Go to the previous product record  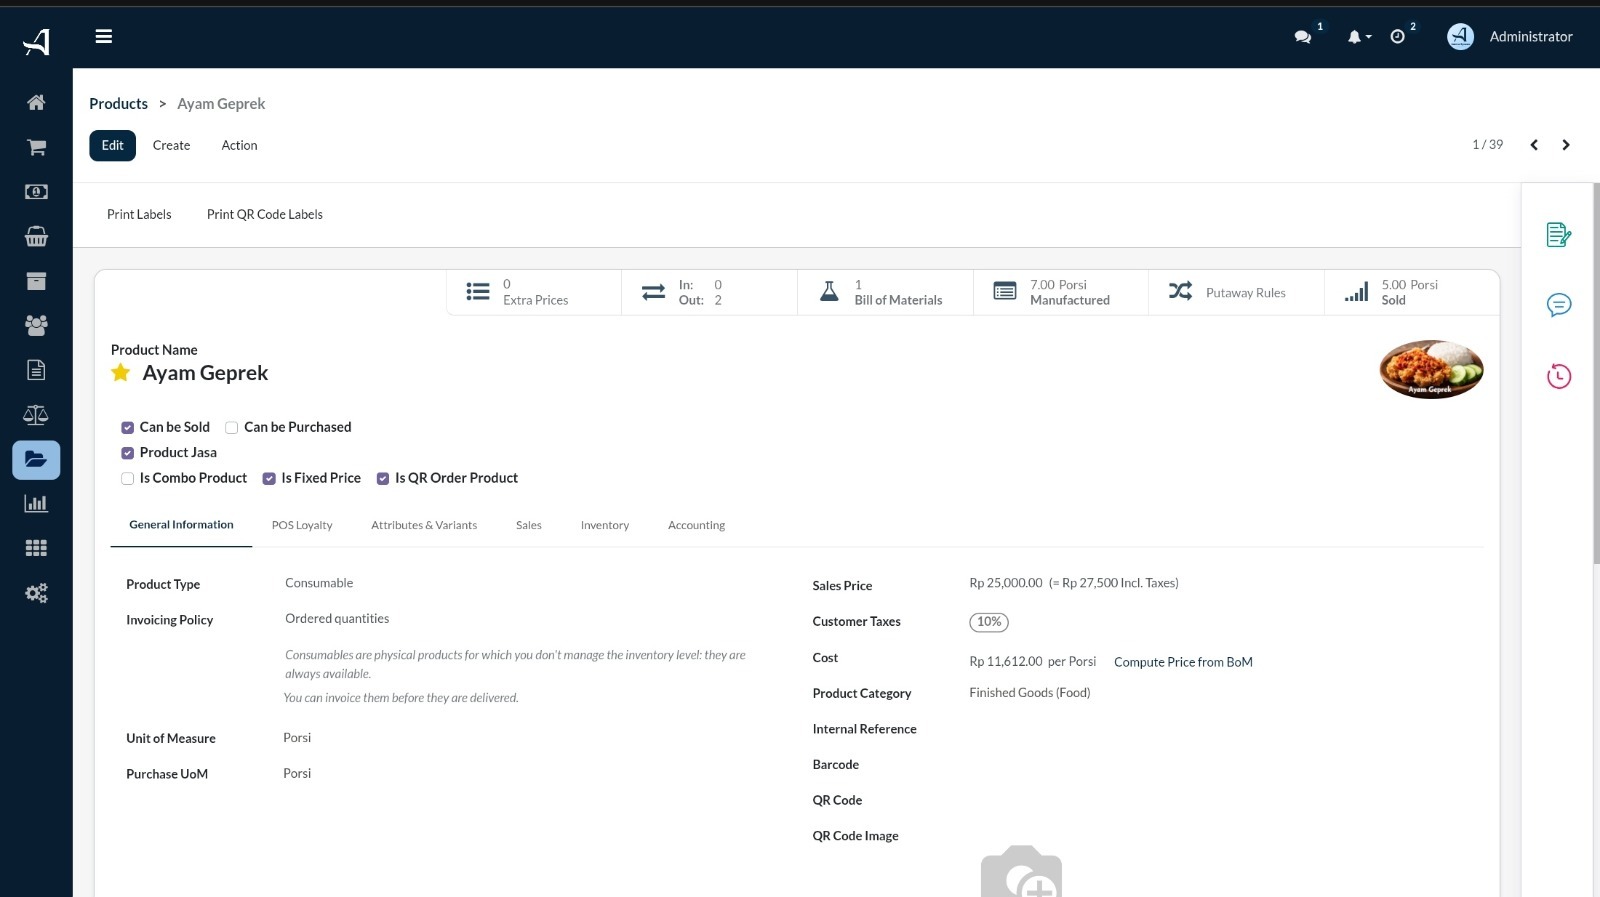pos(1534,145)
